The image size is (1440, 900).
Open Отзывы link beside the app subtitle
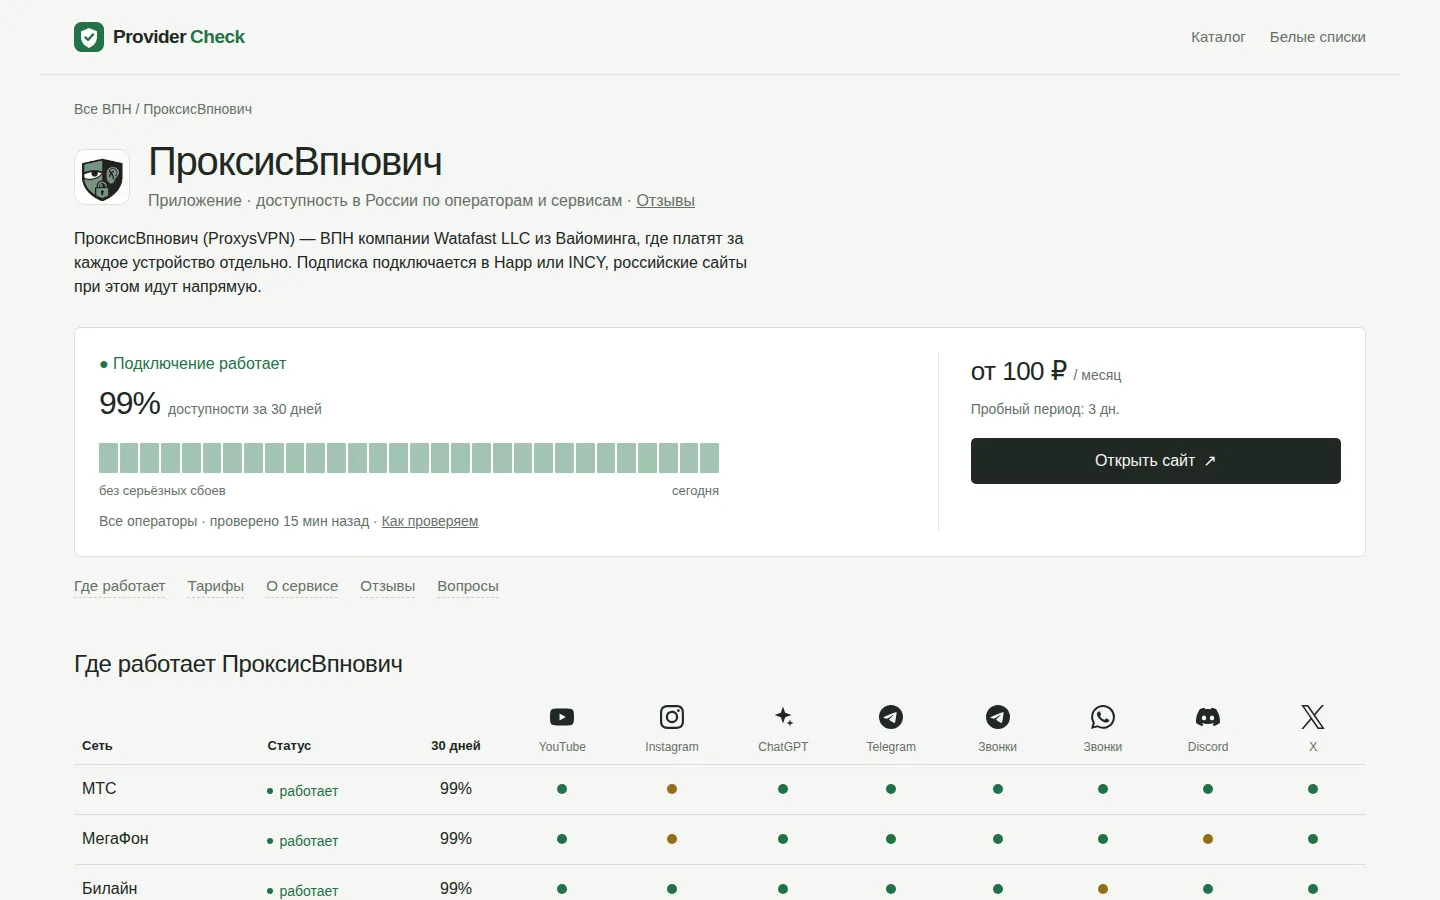pyautogui.click(x=666, y=201)
